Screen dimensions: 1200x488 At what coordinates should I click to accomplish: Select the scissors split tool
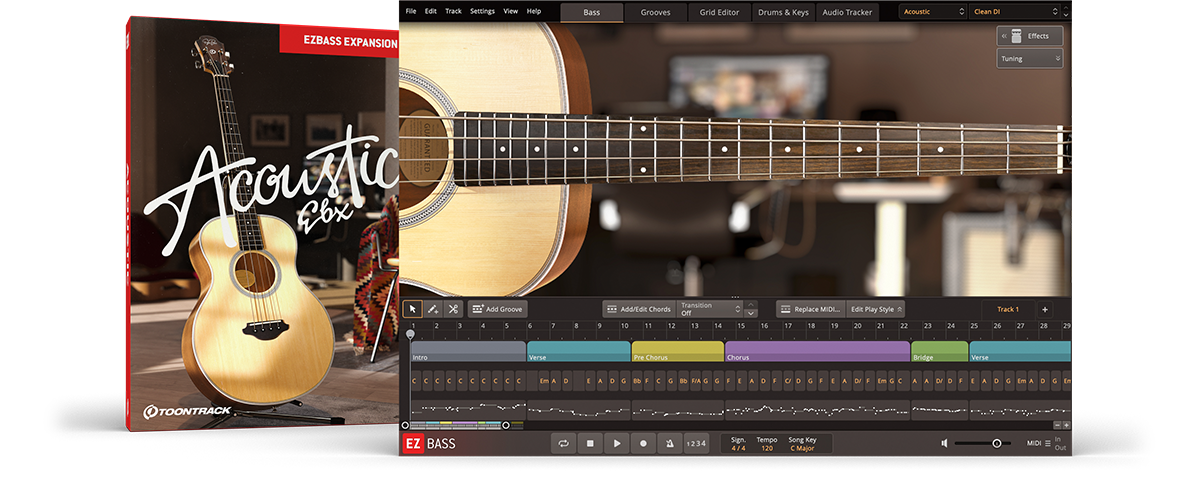click(453, 310)
